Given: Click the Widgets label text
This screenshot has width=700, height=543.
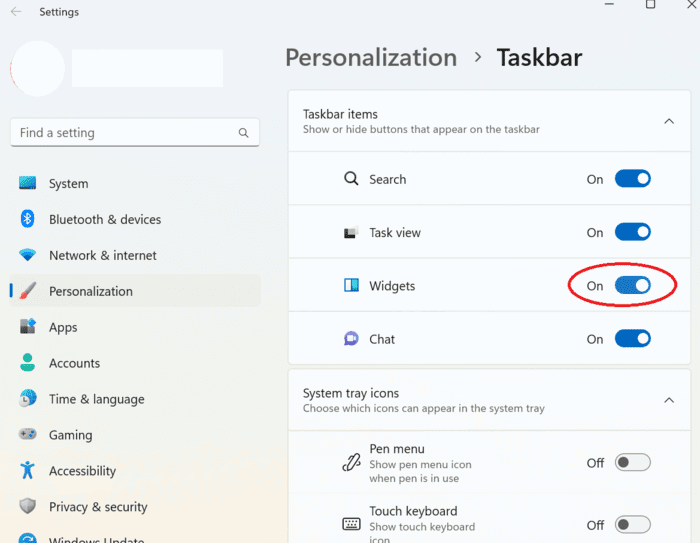Looking at the screenshot, I should 392,286.
